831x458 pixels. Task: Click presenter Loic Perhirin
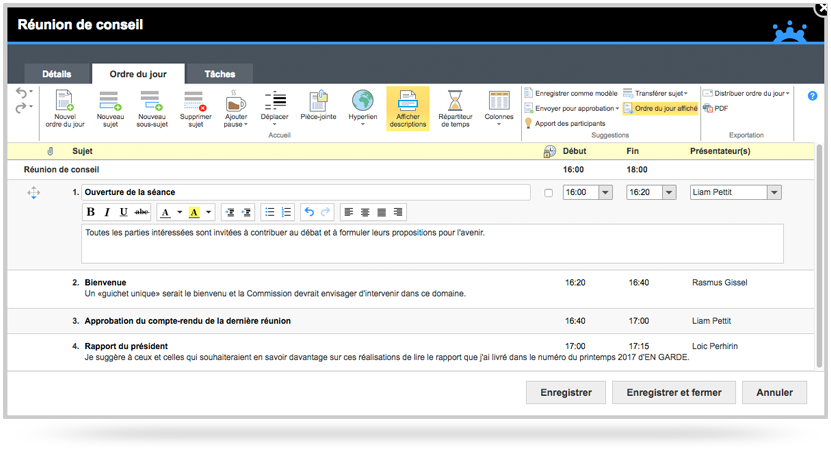(x=715, y=346)
